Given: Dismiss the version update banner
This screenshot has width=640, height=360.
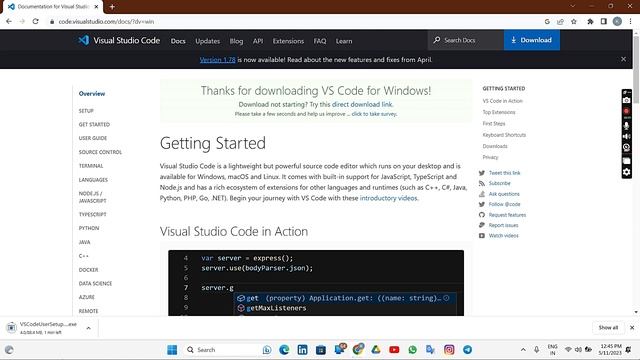Looking at the screenshot, I should (623, 59).
